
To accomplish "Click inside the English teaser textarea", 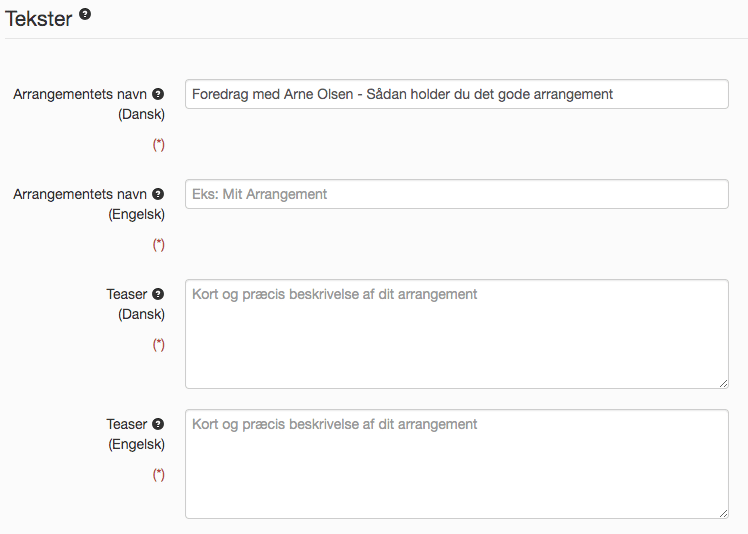I will tap(457, 464).
